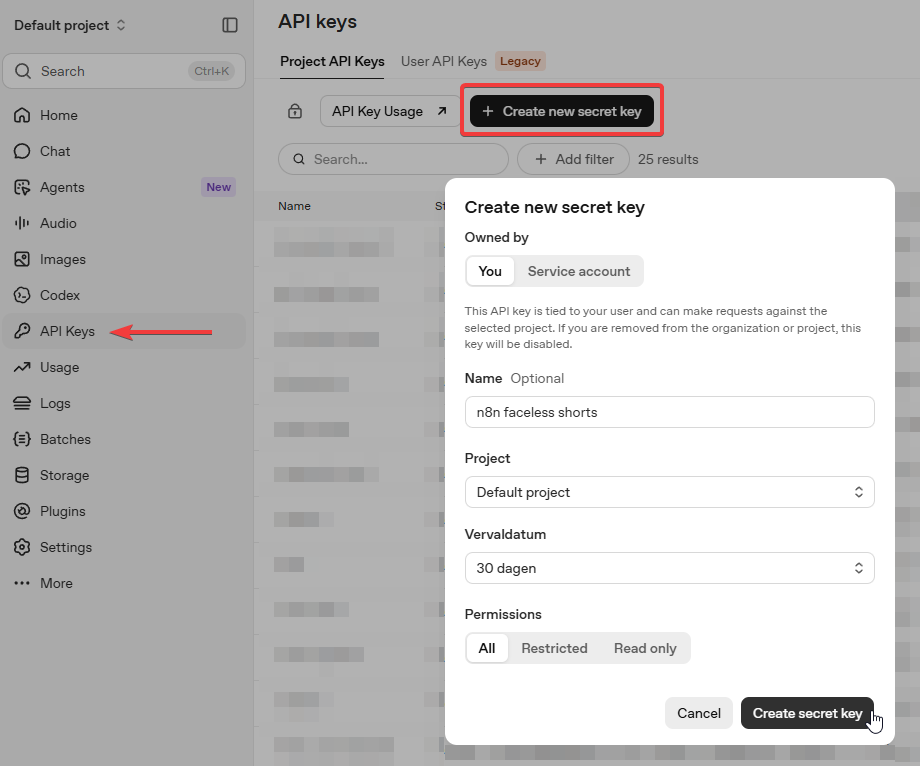Click Create secret key button
This screenshot has height=766, width=920.
click(x=807, y=713)
